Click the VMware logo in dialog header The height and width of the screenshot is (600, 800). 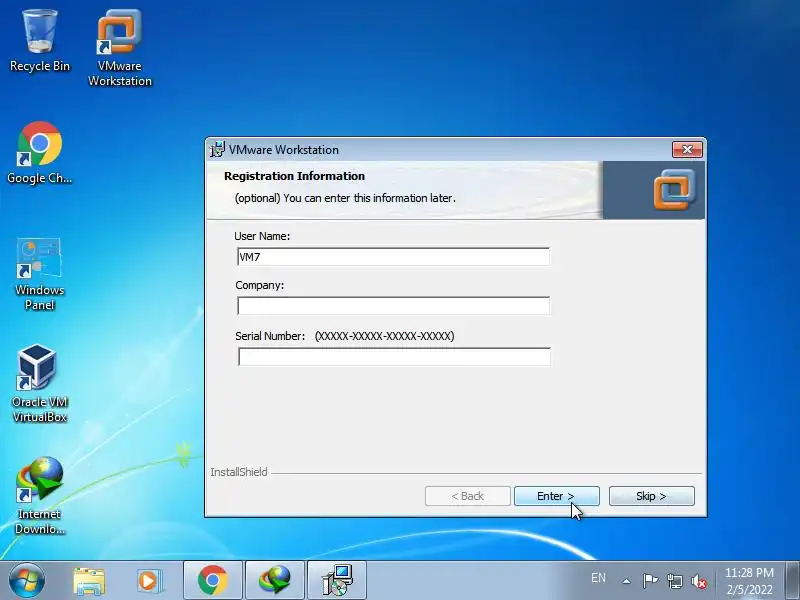[x=674, y=190]
